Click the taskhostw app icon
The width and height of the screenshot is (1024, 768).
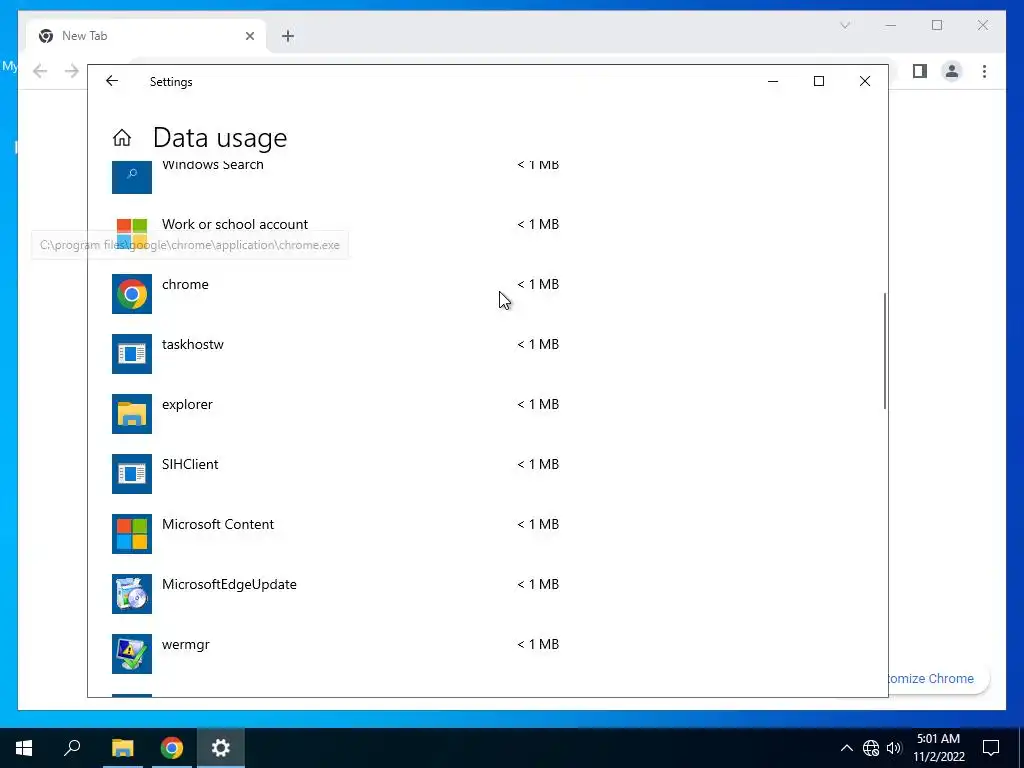(132, 354)
